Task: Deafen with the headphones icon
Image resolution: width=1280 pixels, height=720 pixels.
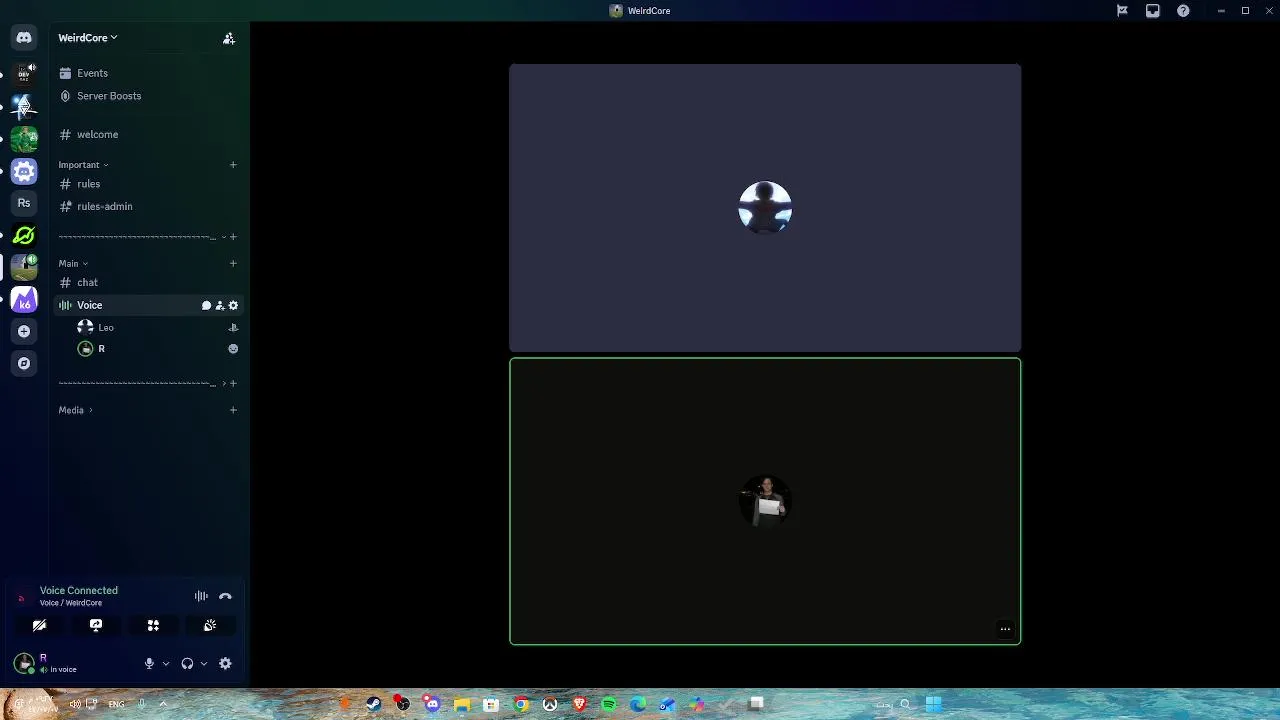Action: 187,663
